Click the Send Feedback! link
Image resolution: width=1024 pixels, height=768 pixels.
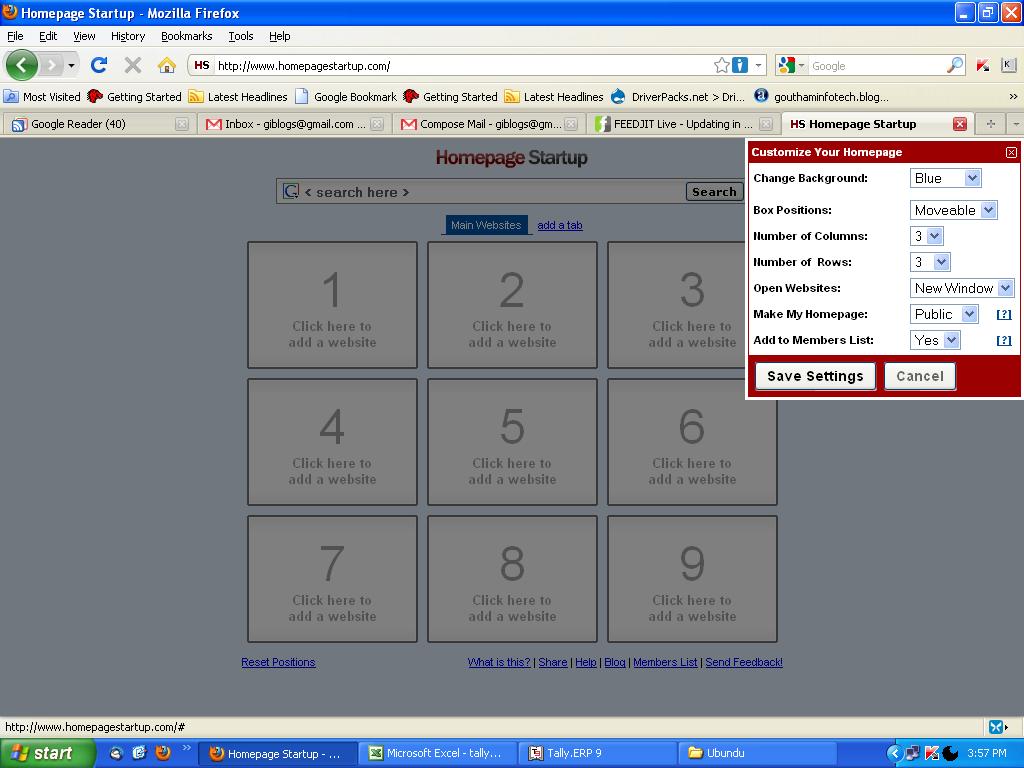tap(744, 662)
